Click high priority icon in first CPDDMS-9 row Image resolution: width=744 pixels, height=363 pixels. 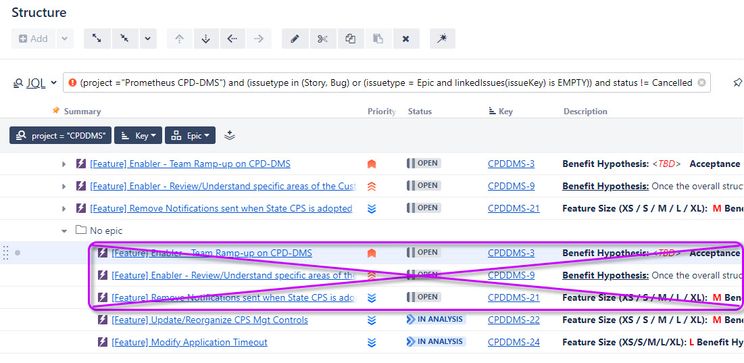372,186
